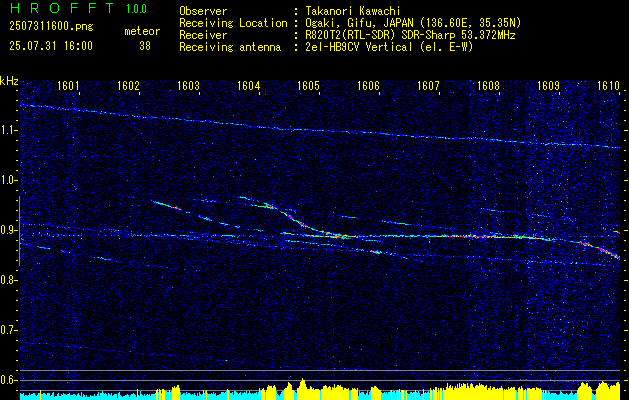Click the HROFFT title text
The image size is (629, 400).
[61, 8]
